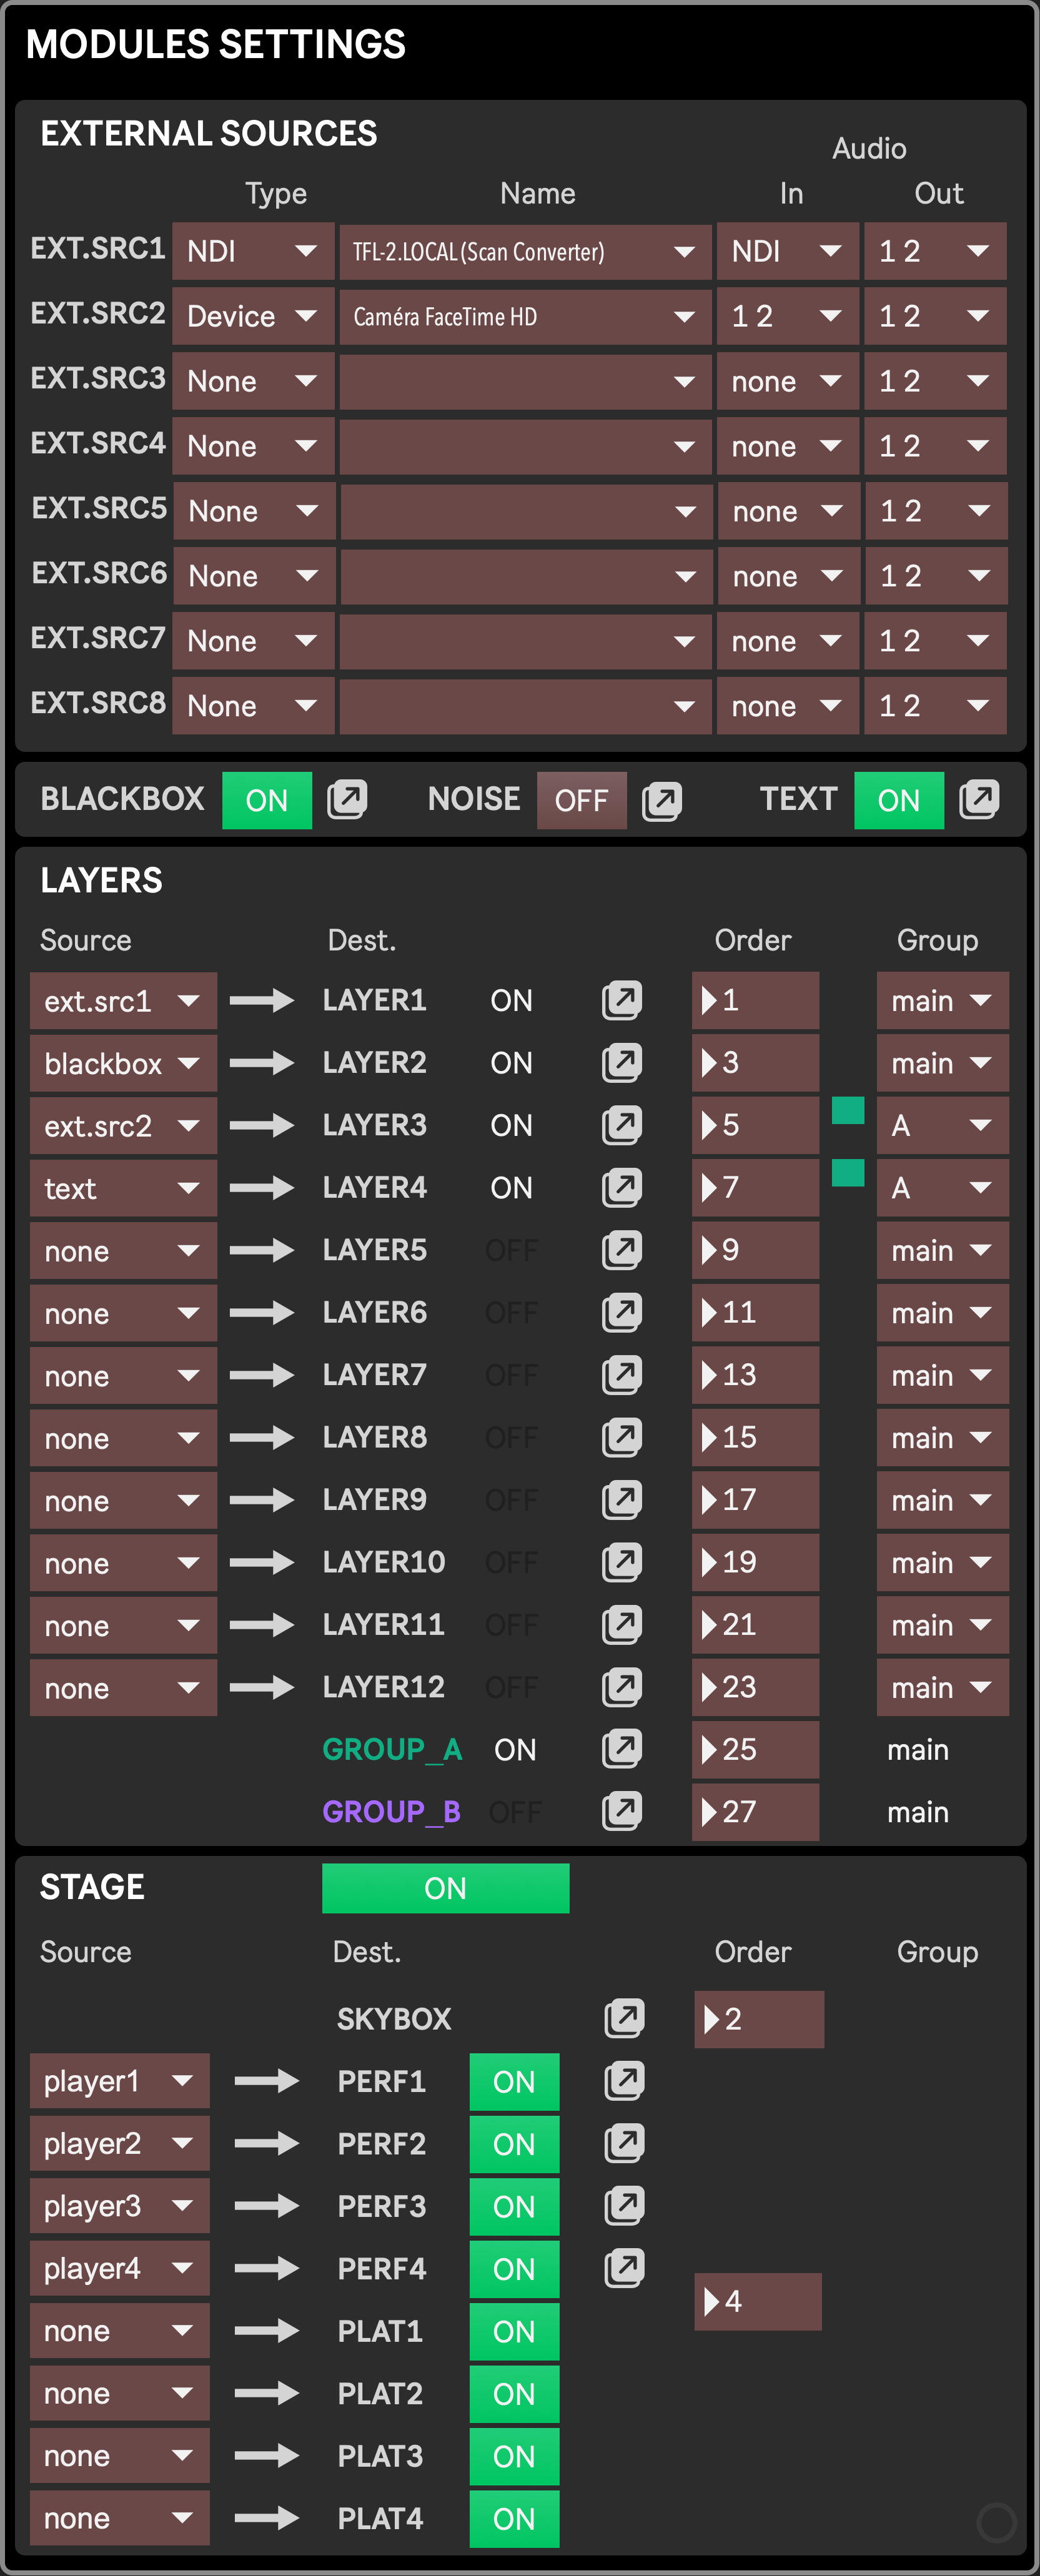Open EXT.SRC3 Audio In dropdown
This screenshot has width=1040, height=2576.
788,381
